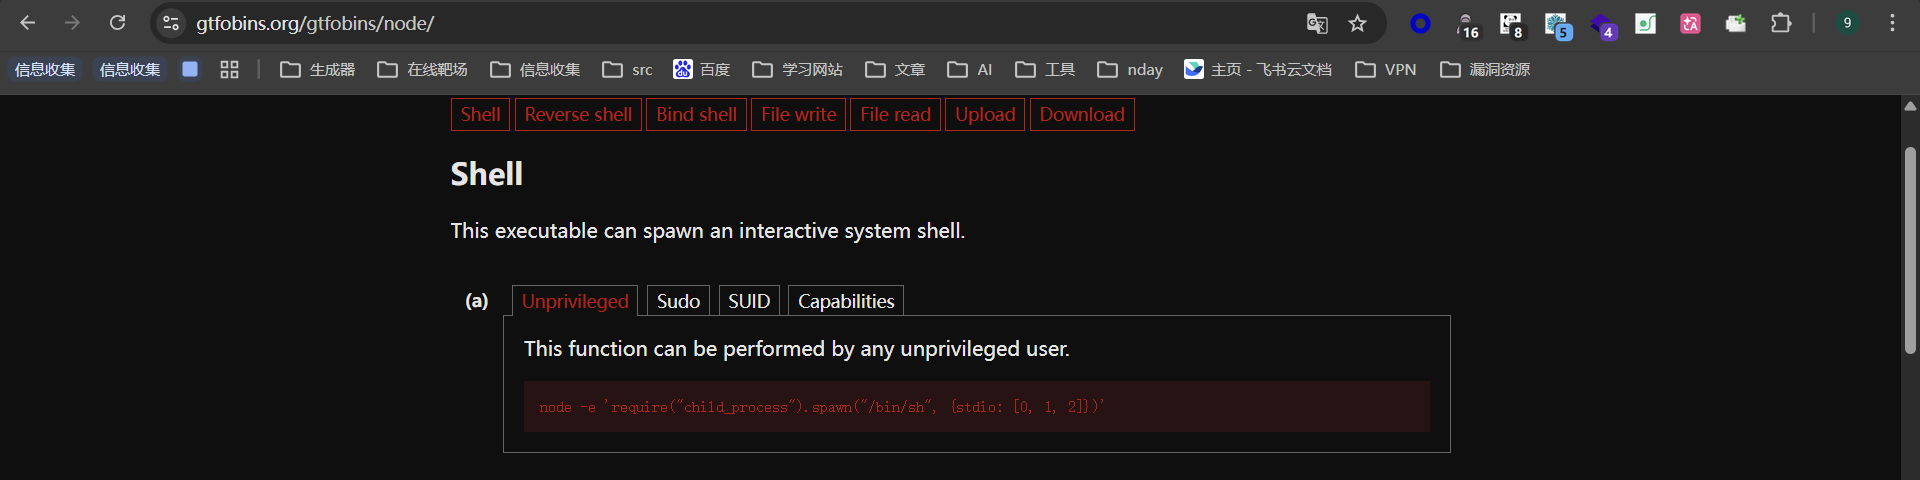Image resolution: width=1920 pixels, height=480 pixels.
Task: Open the translate page icon
Action: pyautogui.click(x=1317, y=23)
